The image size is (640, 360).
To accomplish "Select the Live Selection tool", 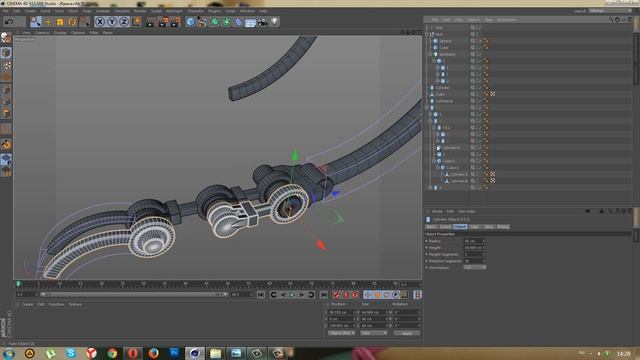I will coord(36,21).
